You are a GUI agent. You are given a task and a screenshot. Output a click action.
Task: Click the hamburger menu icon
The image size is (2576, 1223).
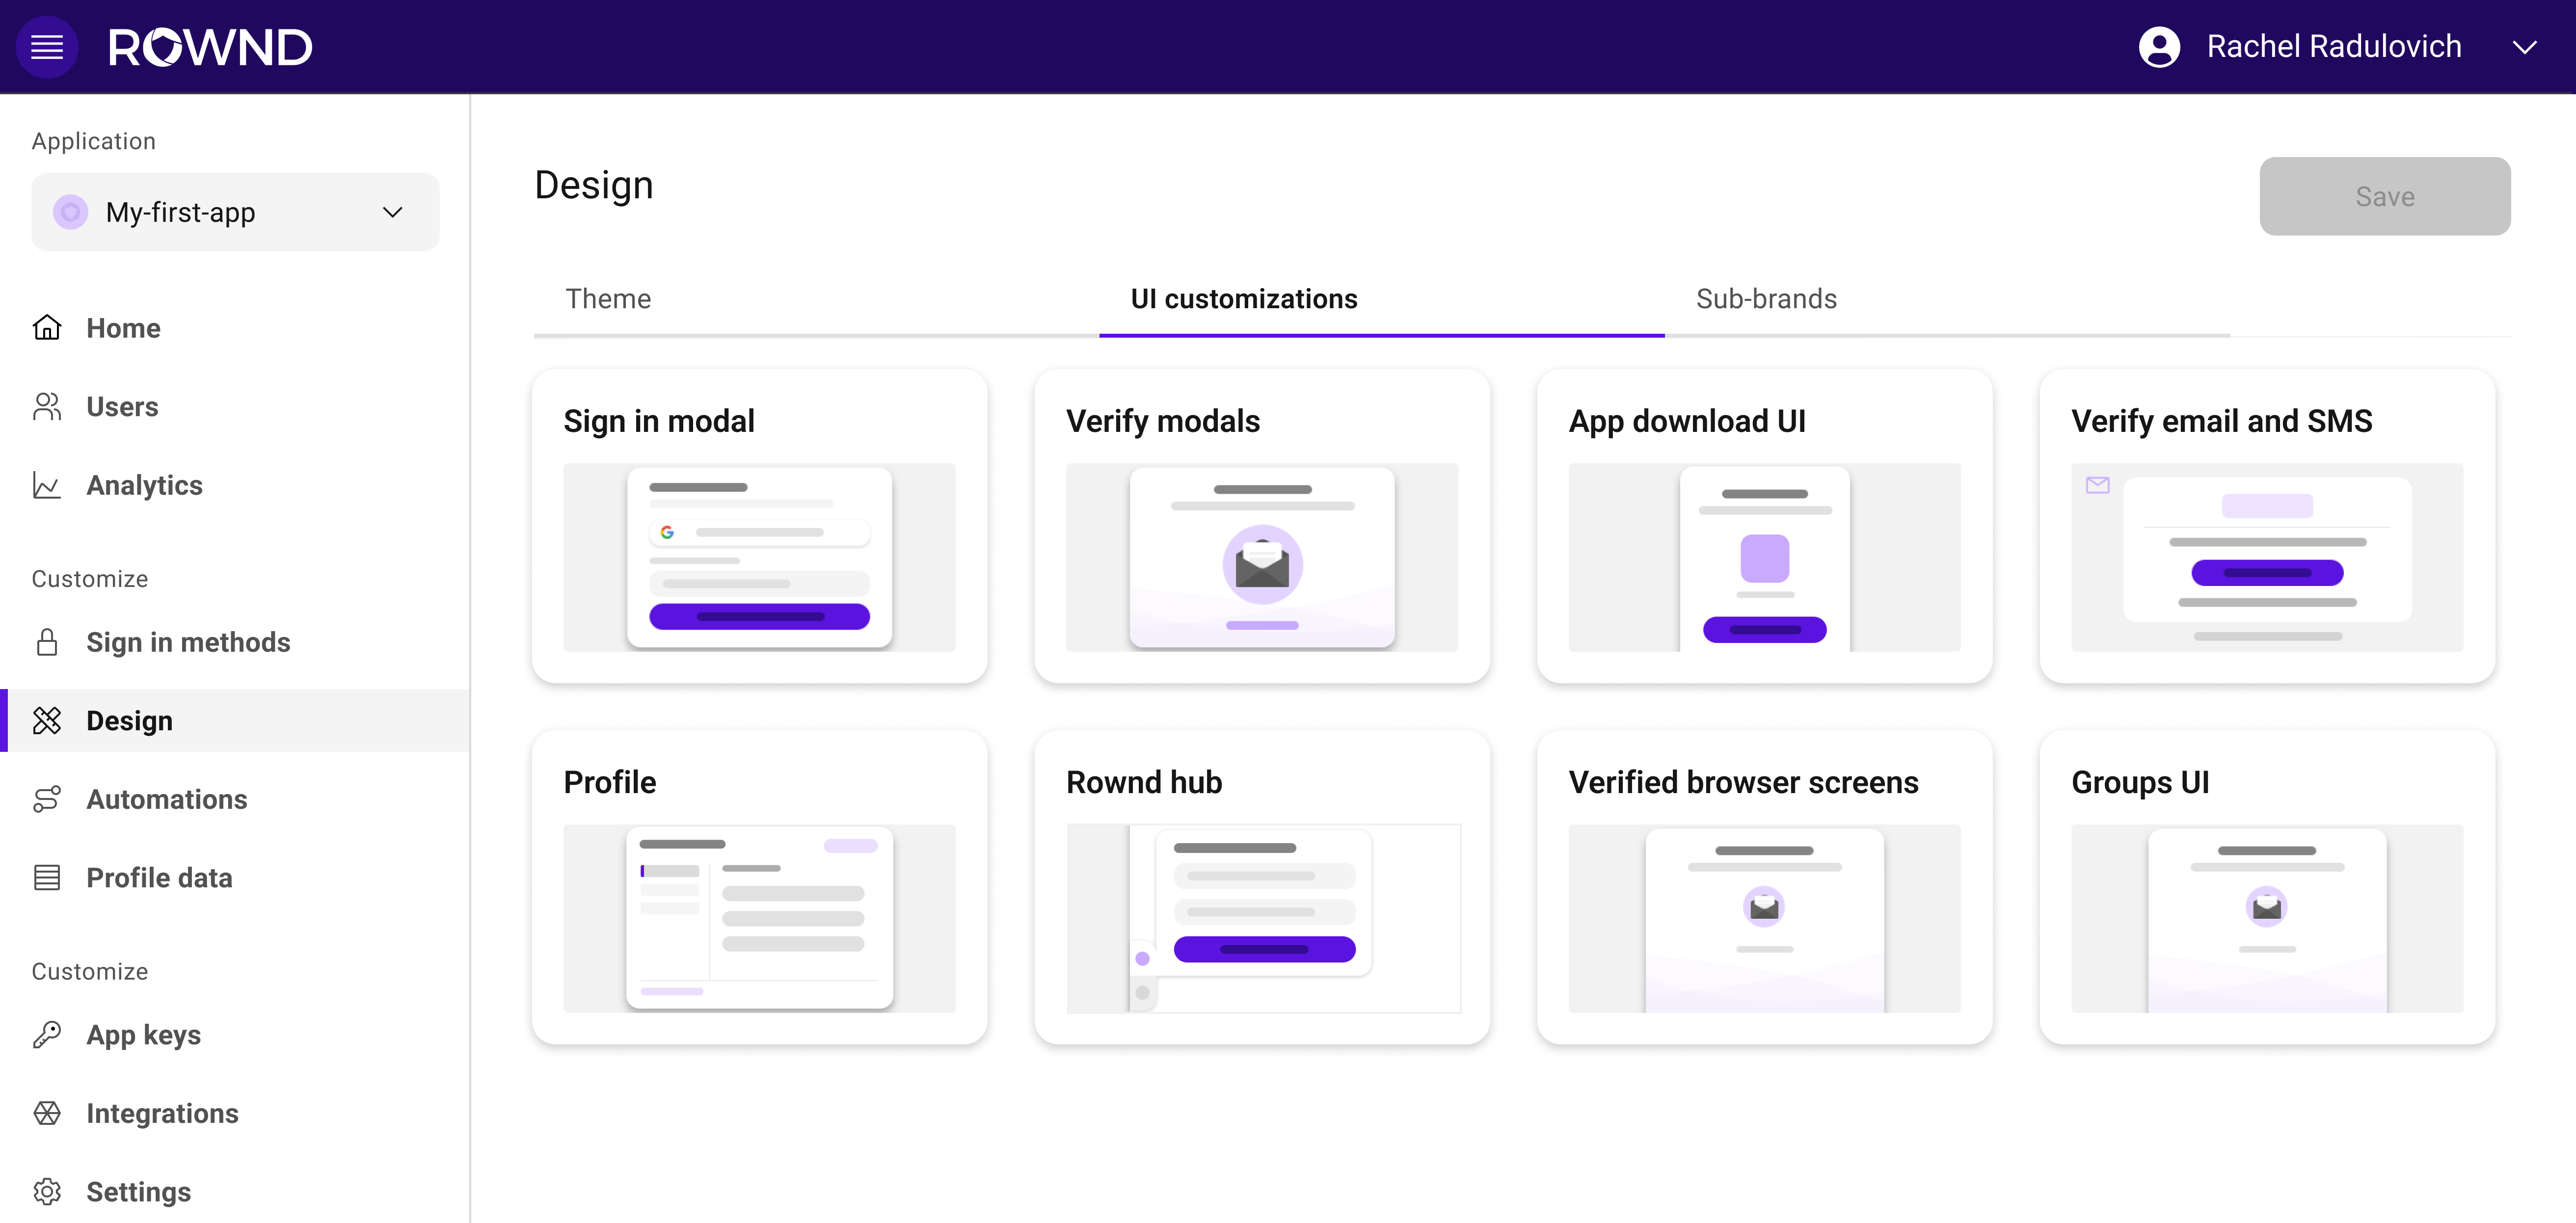click(x=47, y=47)
